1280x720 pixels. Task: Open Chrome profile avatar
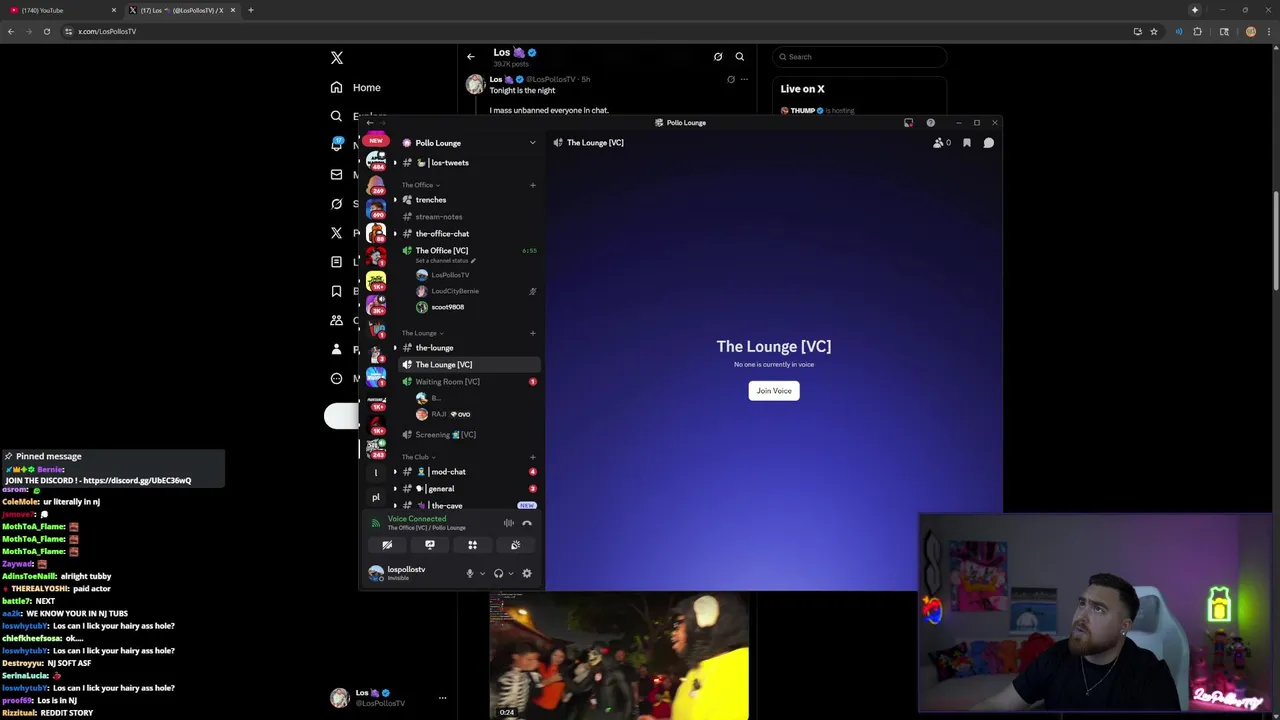coord(1251,31)
